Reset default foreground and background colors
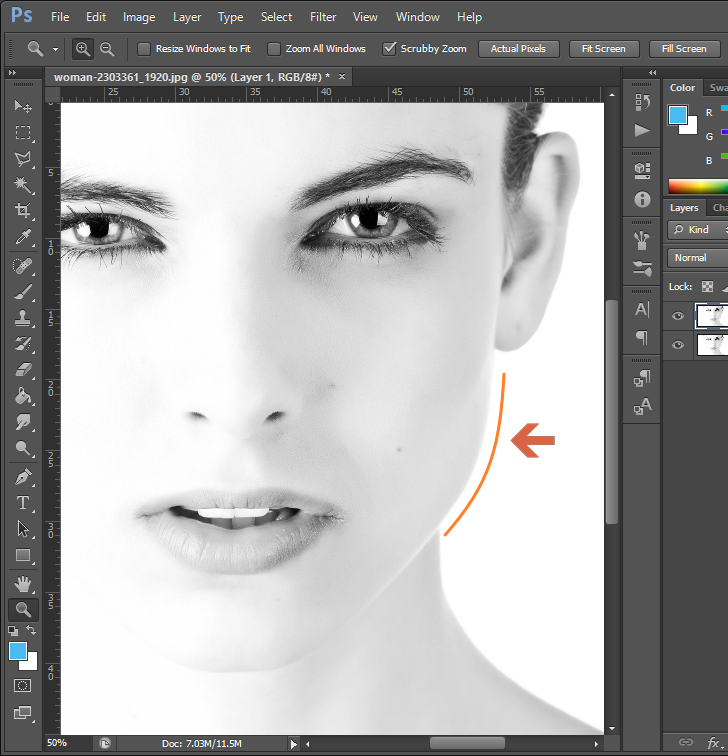728x756 pixels. (x=13, y=630)
